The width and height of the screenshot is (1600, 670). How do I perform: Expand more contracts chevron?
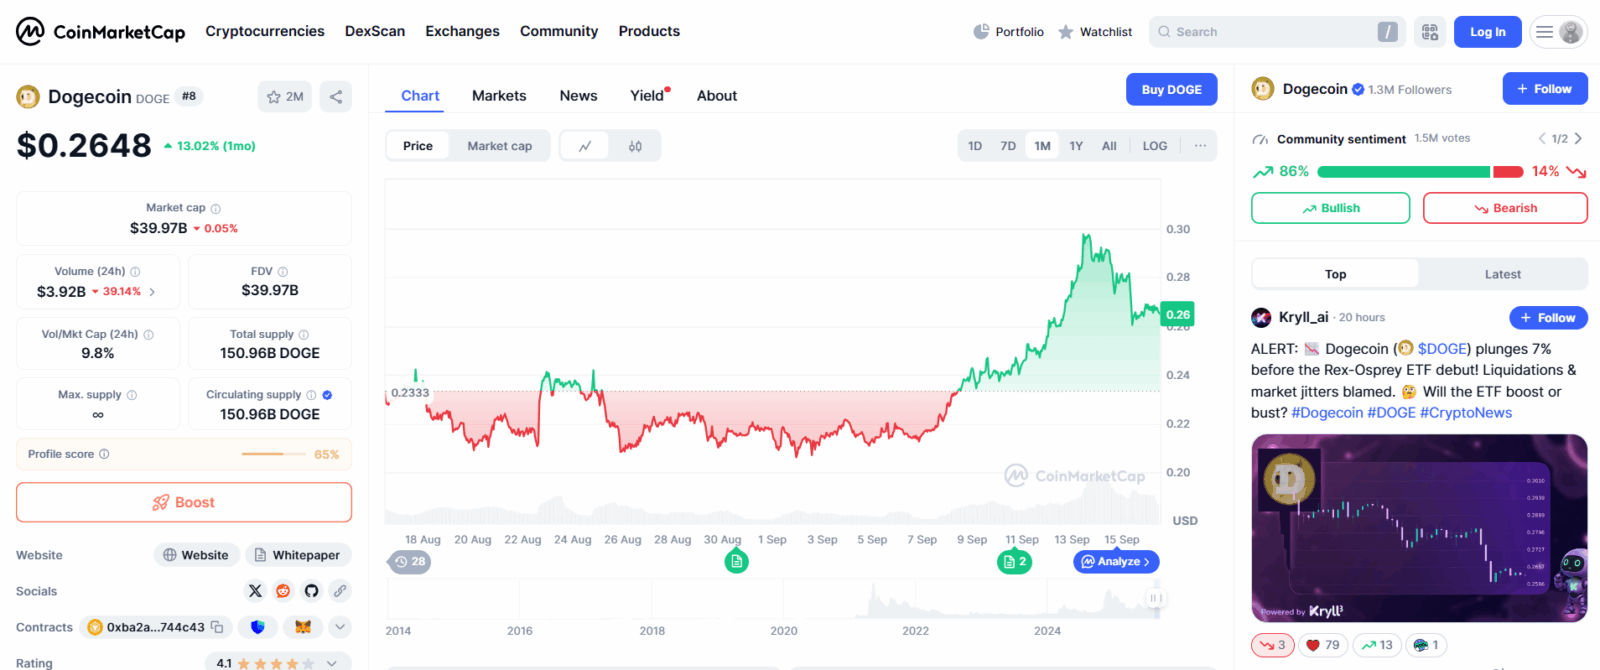tap(340, 627)
